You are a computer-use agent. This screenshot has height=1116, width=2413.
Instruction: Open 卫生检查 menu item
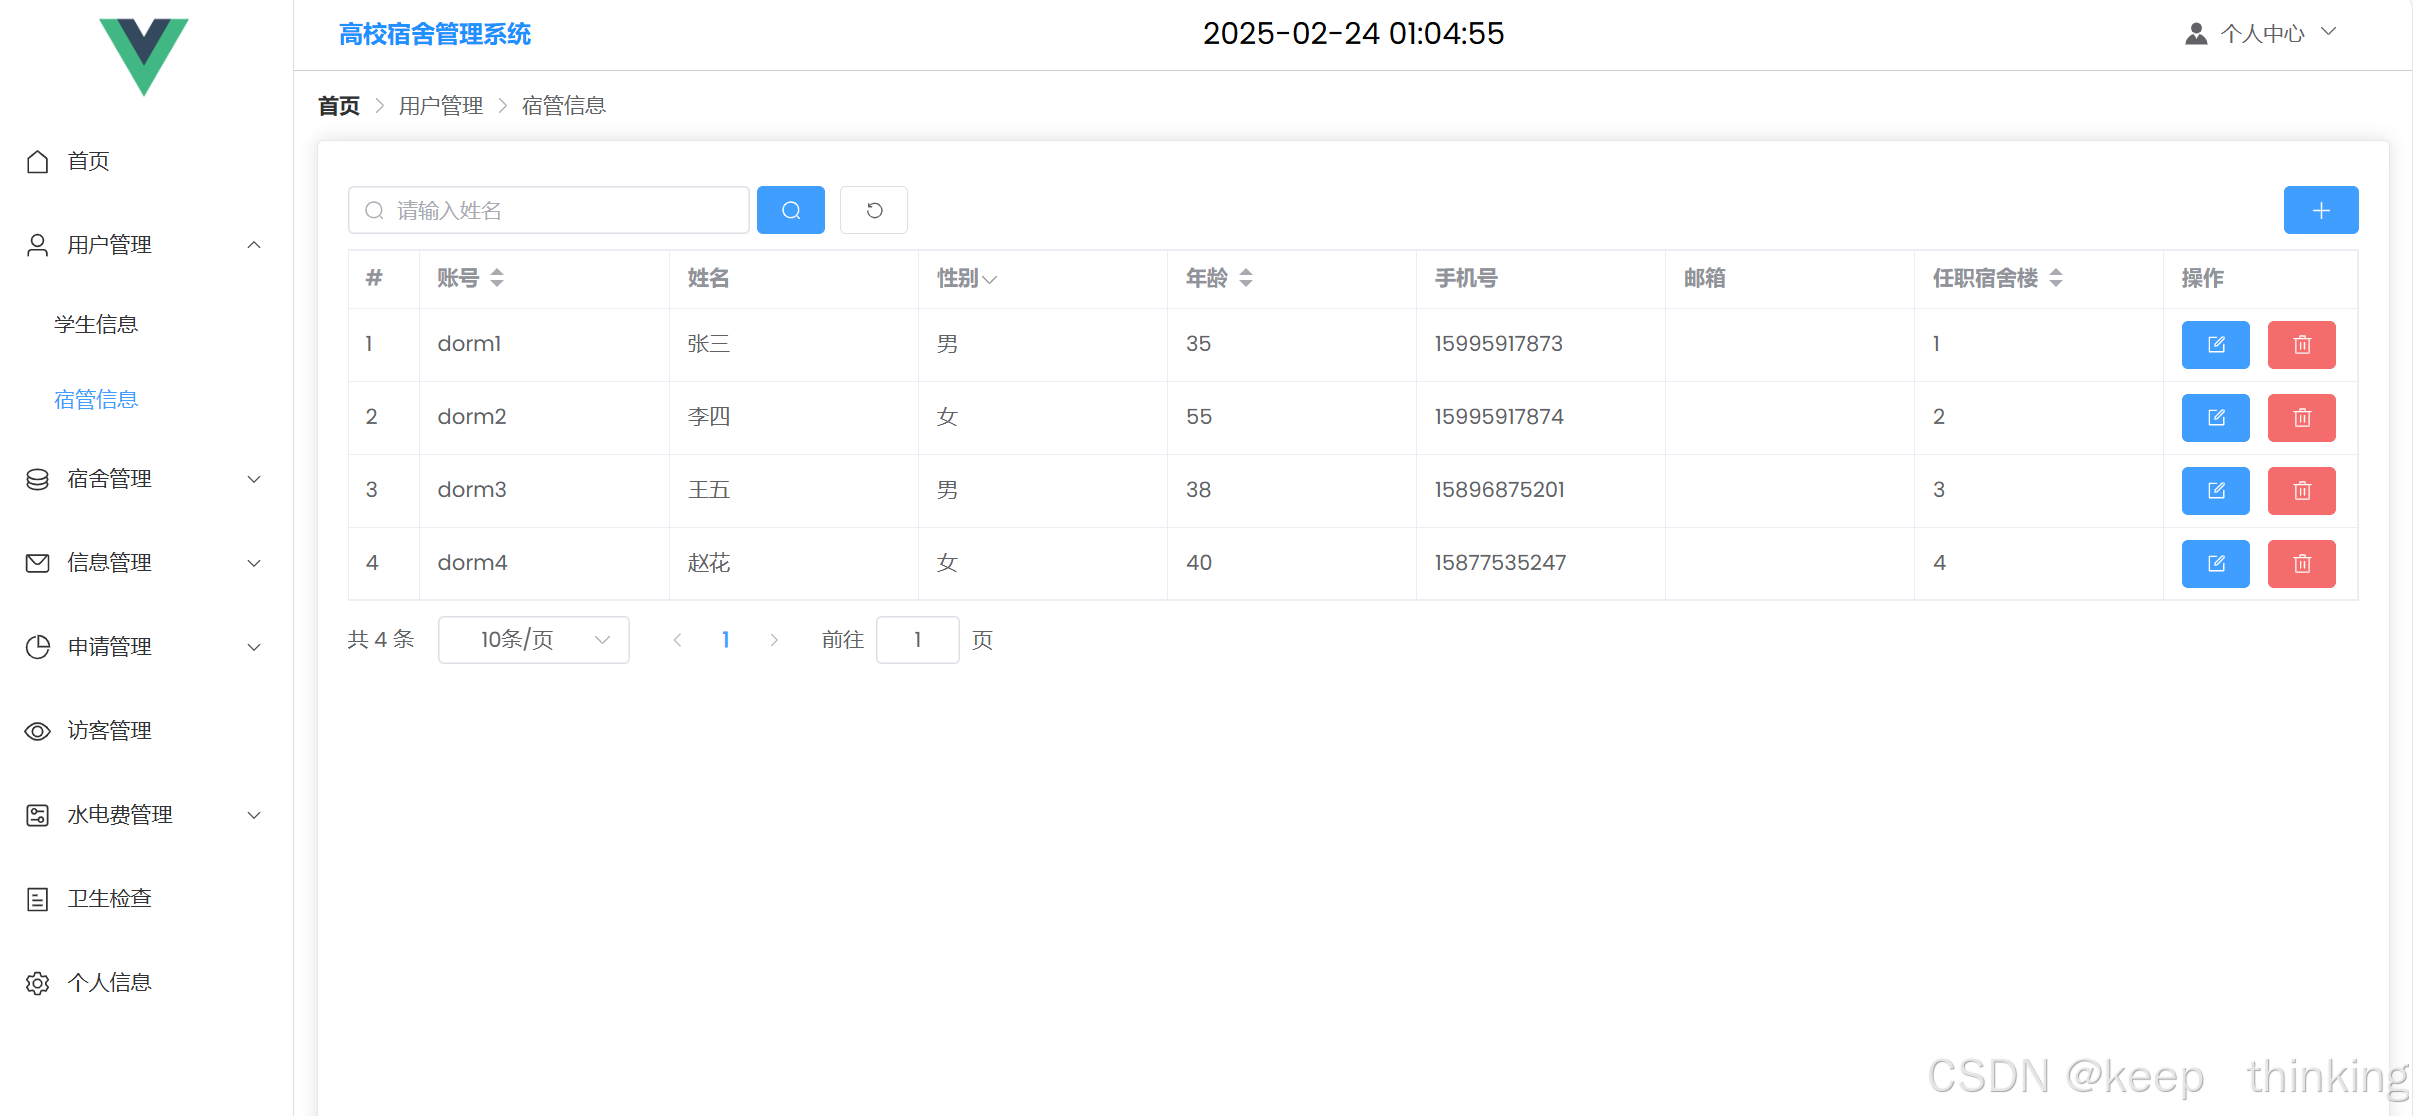tap(110, 899)
